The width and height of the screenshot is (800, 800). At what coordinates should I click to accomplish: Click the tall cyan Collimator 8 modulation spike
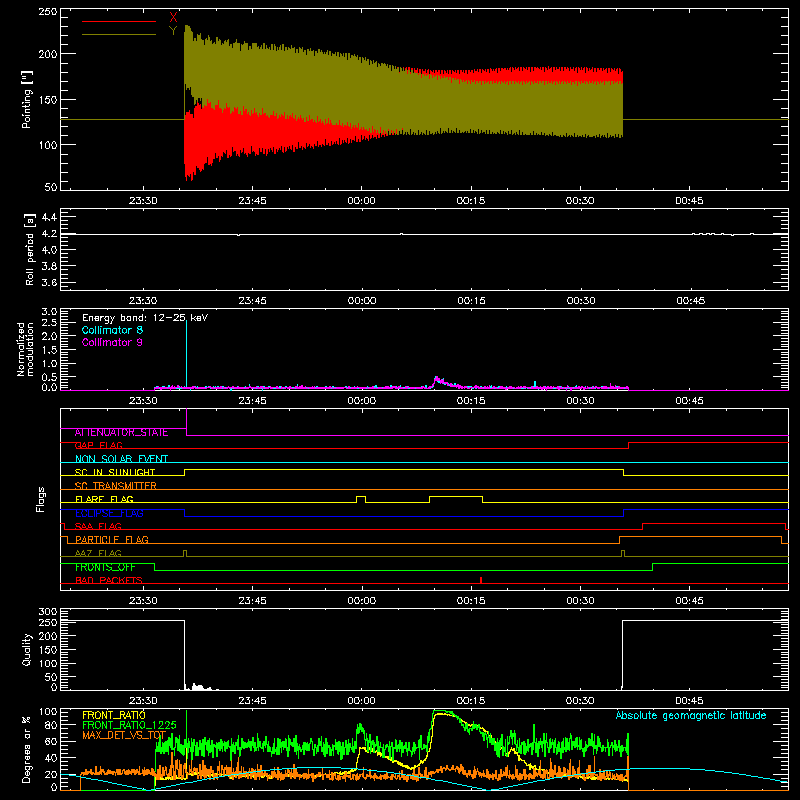[x=186, y=353]
